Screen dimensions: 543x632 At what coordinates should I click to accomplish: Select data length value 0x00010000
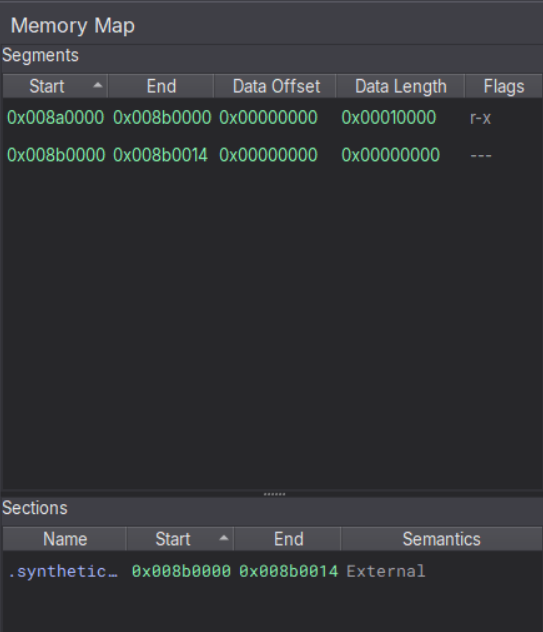point(389,118)
